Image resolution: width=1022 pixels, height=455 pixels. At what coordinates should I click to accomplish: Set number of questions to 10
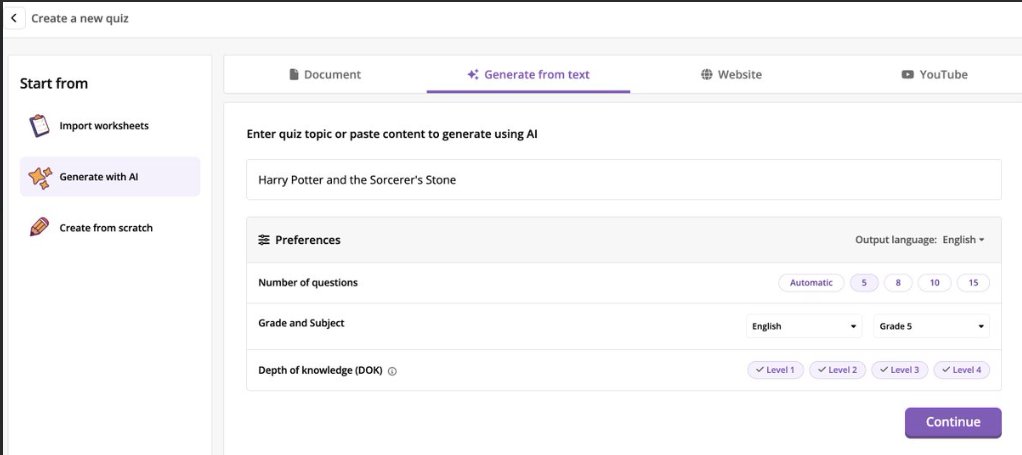(x=935, y=283)
